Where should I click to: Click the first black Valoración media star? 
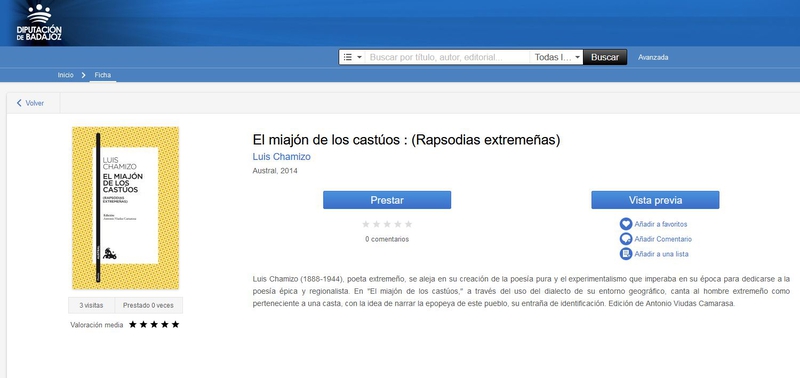(133, 324)
